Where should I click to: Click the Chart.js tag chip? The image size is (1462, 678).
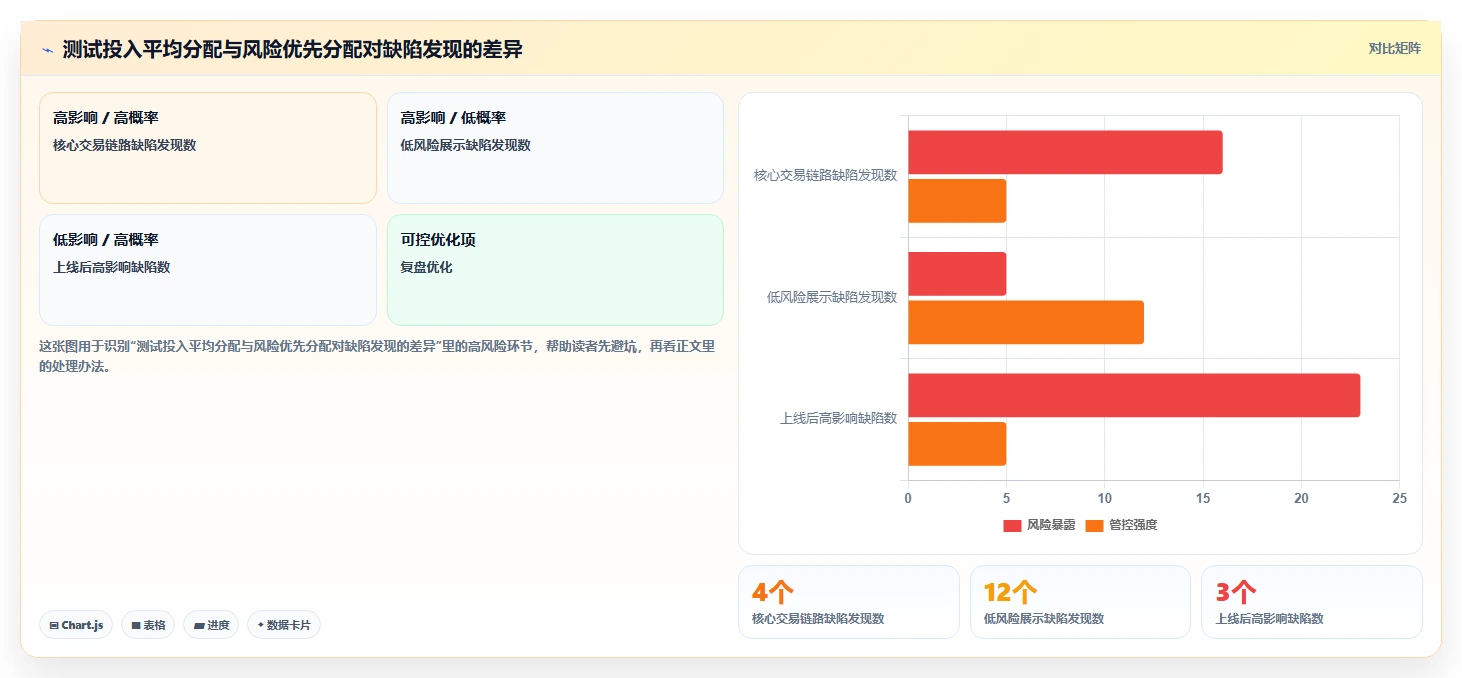pos(76,625)
